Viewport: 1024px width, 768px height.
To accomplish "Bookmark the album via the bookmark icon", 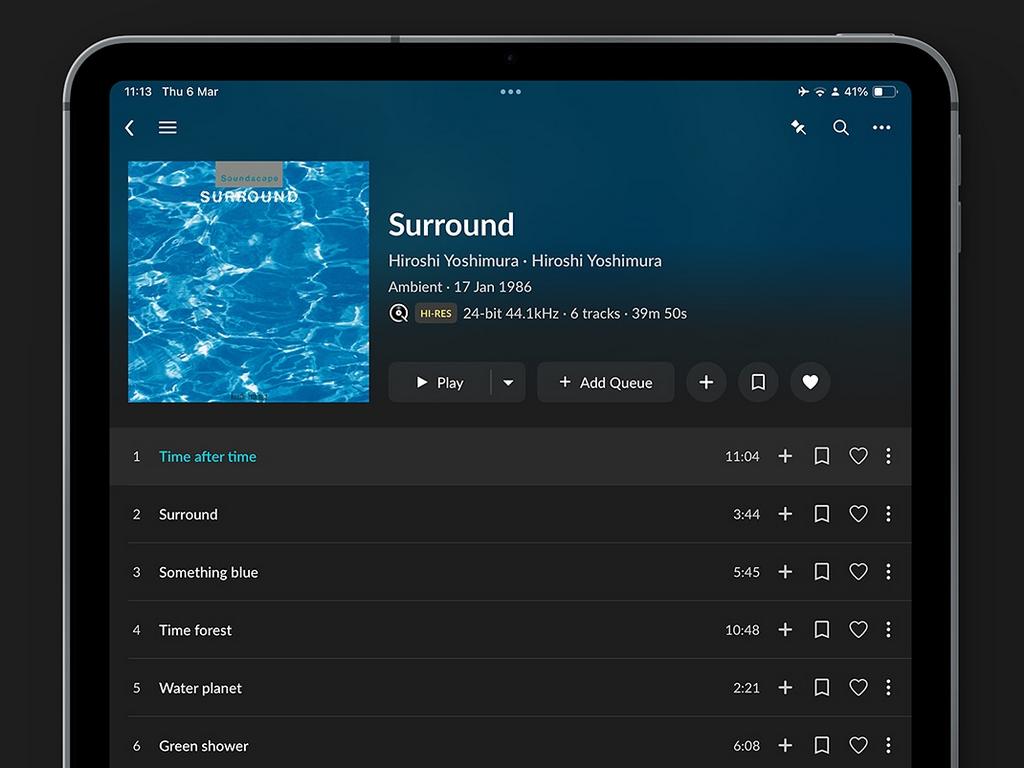I will tap(758, 382).
